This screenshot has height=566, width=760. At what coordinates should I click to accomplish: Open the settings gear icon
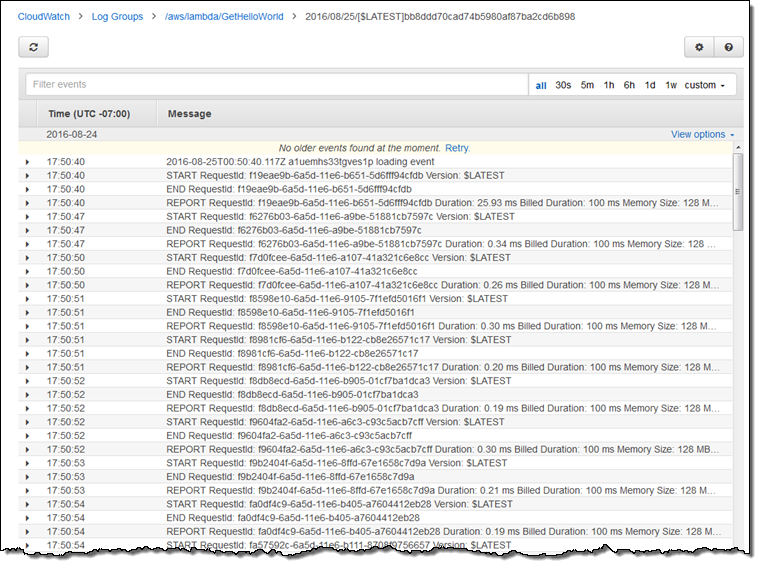pyautogui.click(x=699, y=47)
